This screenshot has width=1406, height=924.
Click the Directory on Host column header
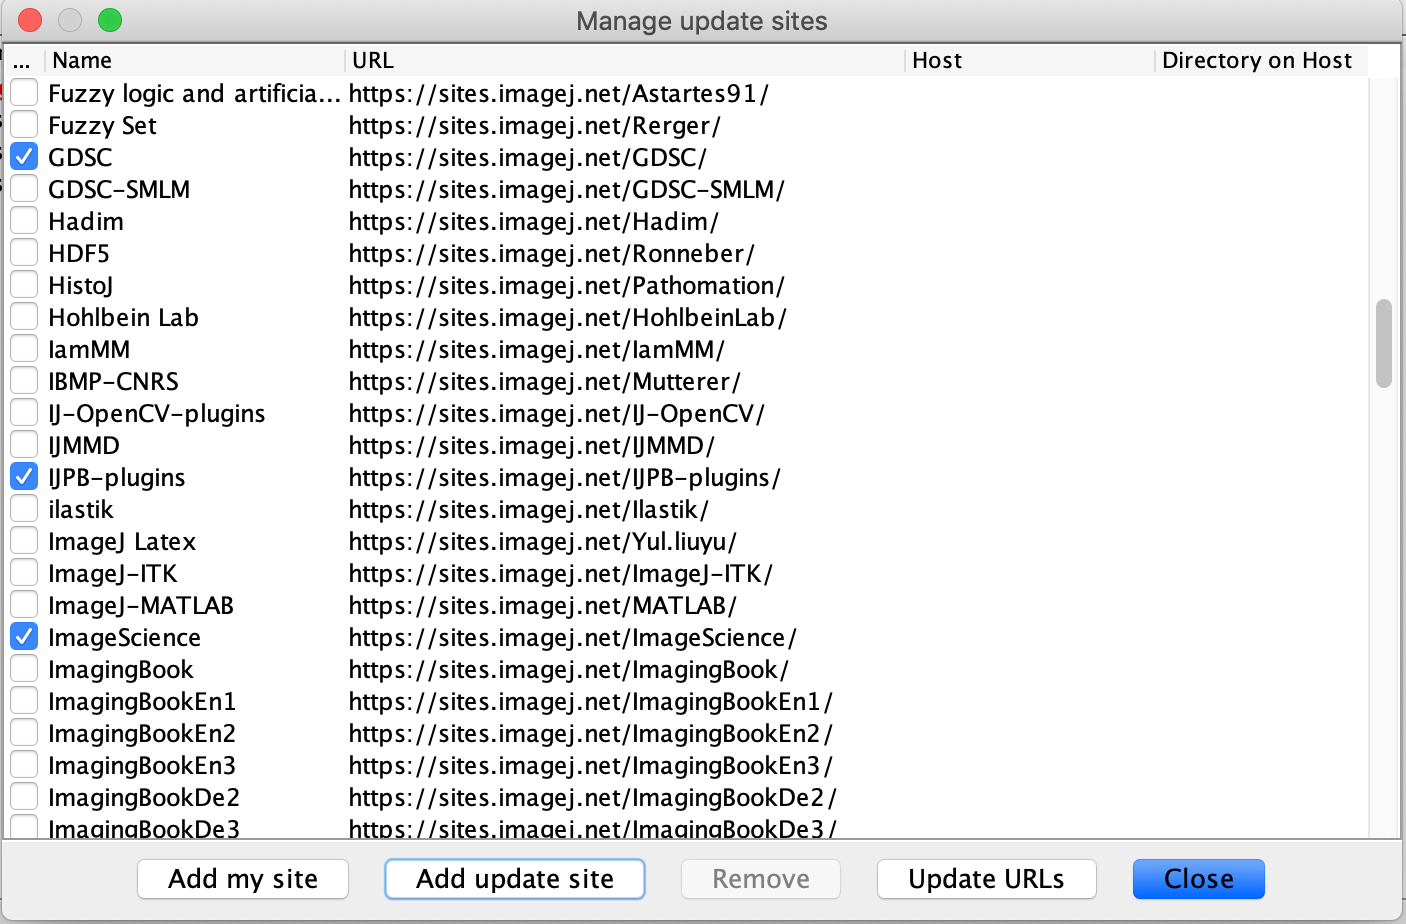1262,60
